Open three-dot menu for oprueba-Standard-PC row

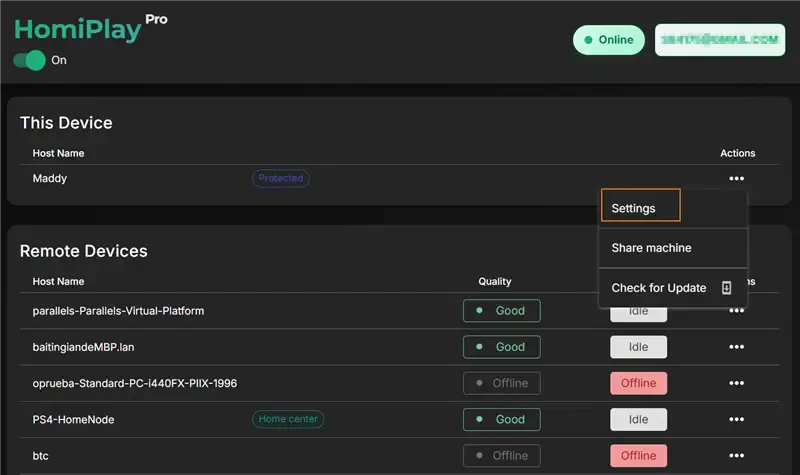736,383
